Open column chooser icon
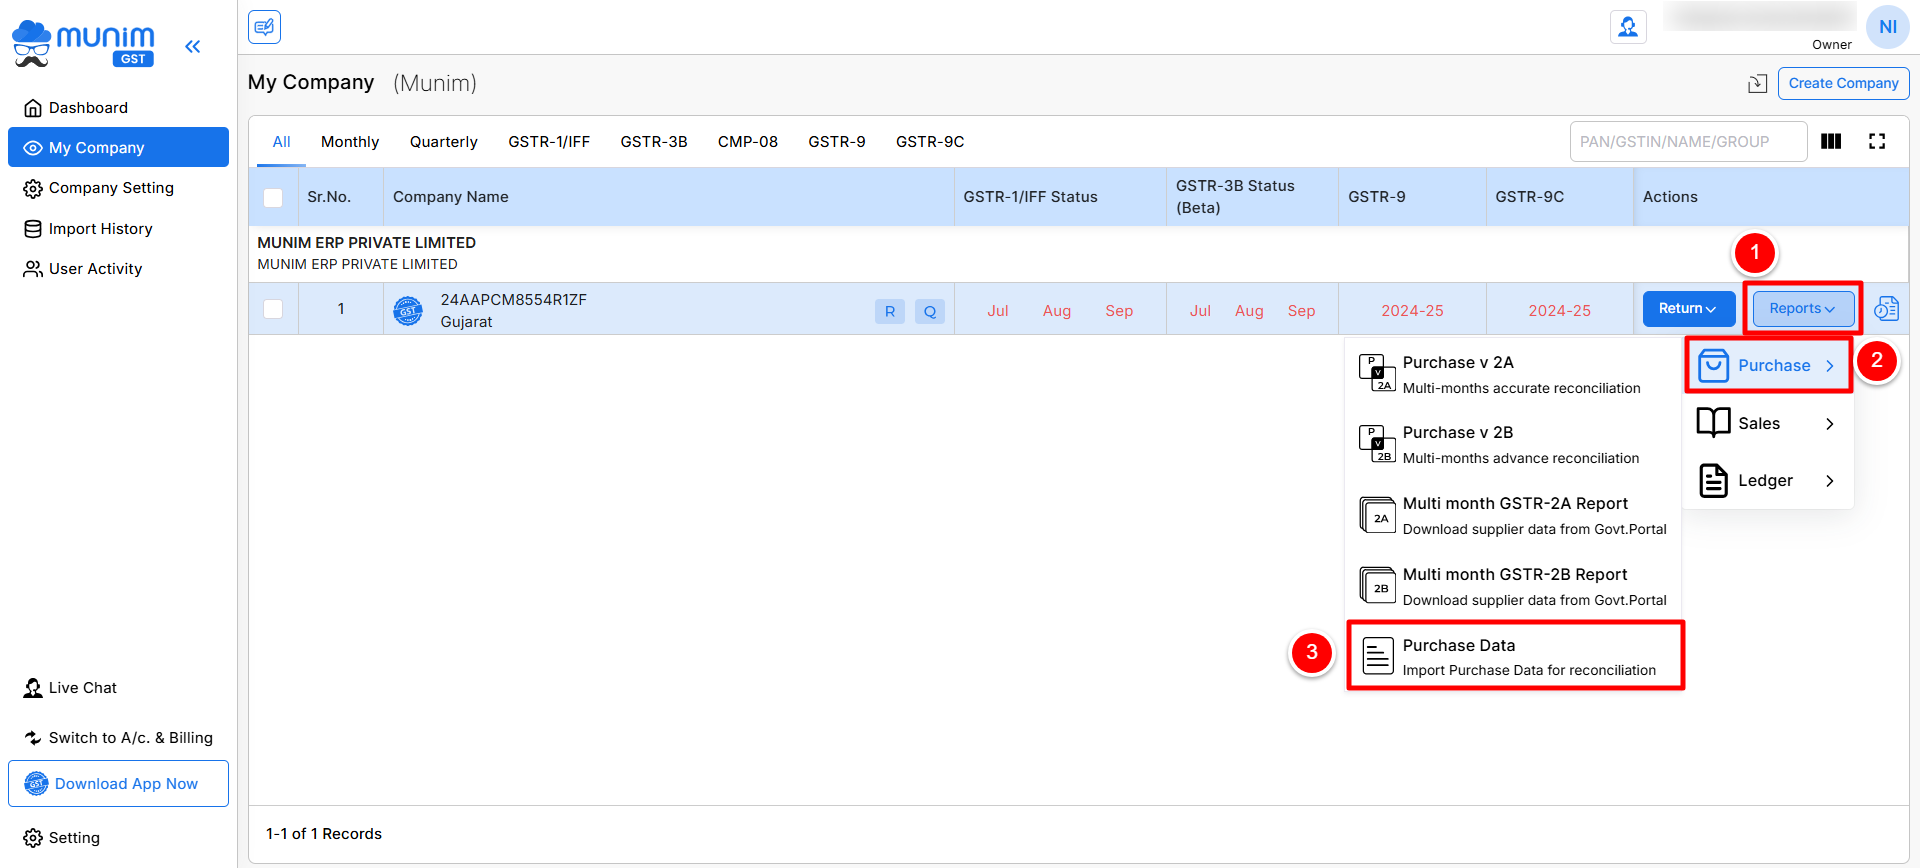The height and width of the screenshot is (868, 1920). click(x=1831, y=141)
